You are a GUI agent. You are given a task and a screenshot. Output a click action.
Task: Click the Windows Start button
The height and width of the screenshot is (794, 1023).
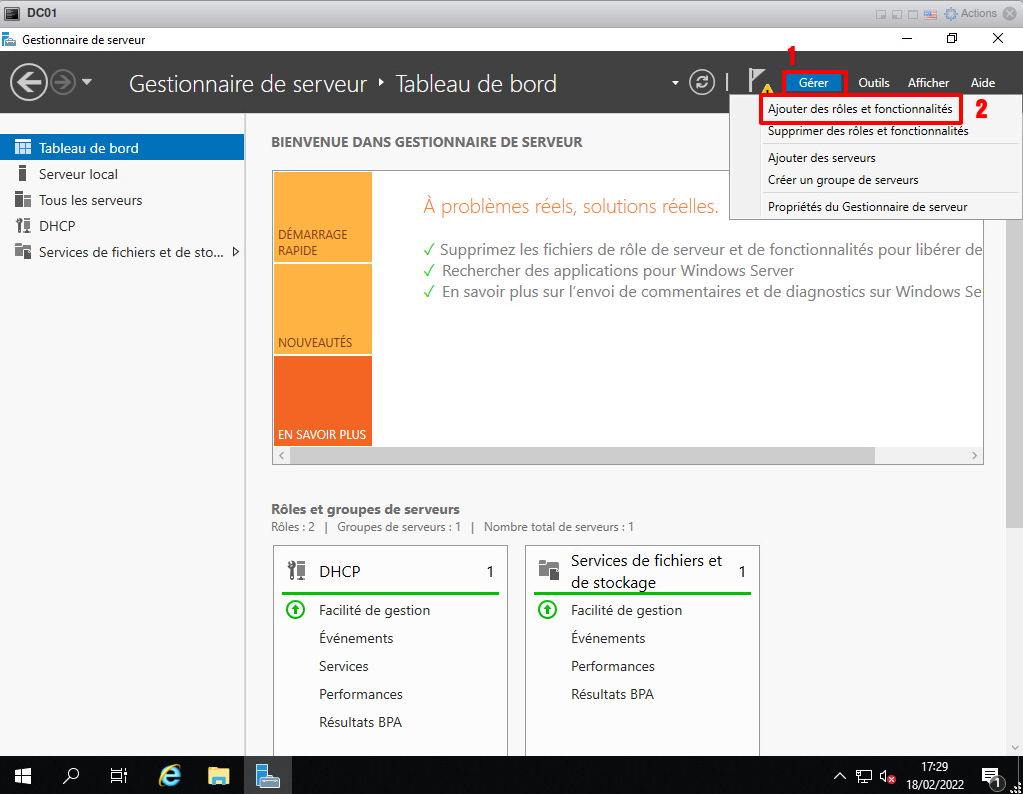tap(23, 775)
